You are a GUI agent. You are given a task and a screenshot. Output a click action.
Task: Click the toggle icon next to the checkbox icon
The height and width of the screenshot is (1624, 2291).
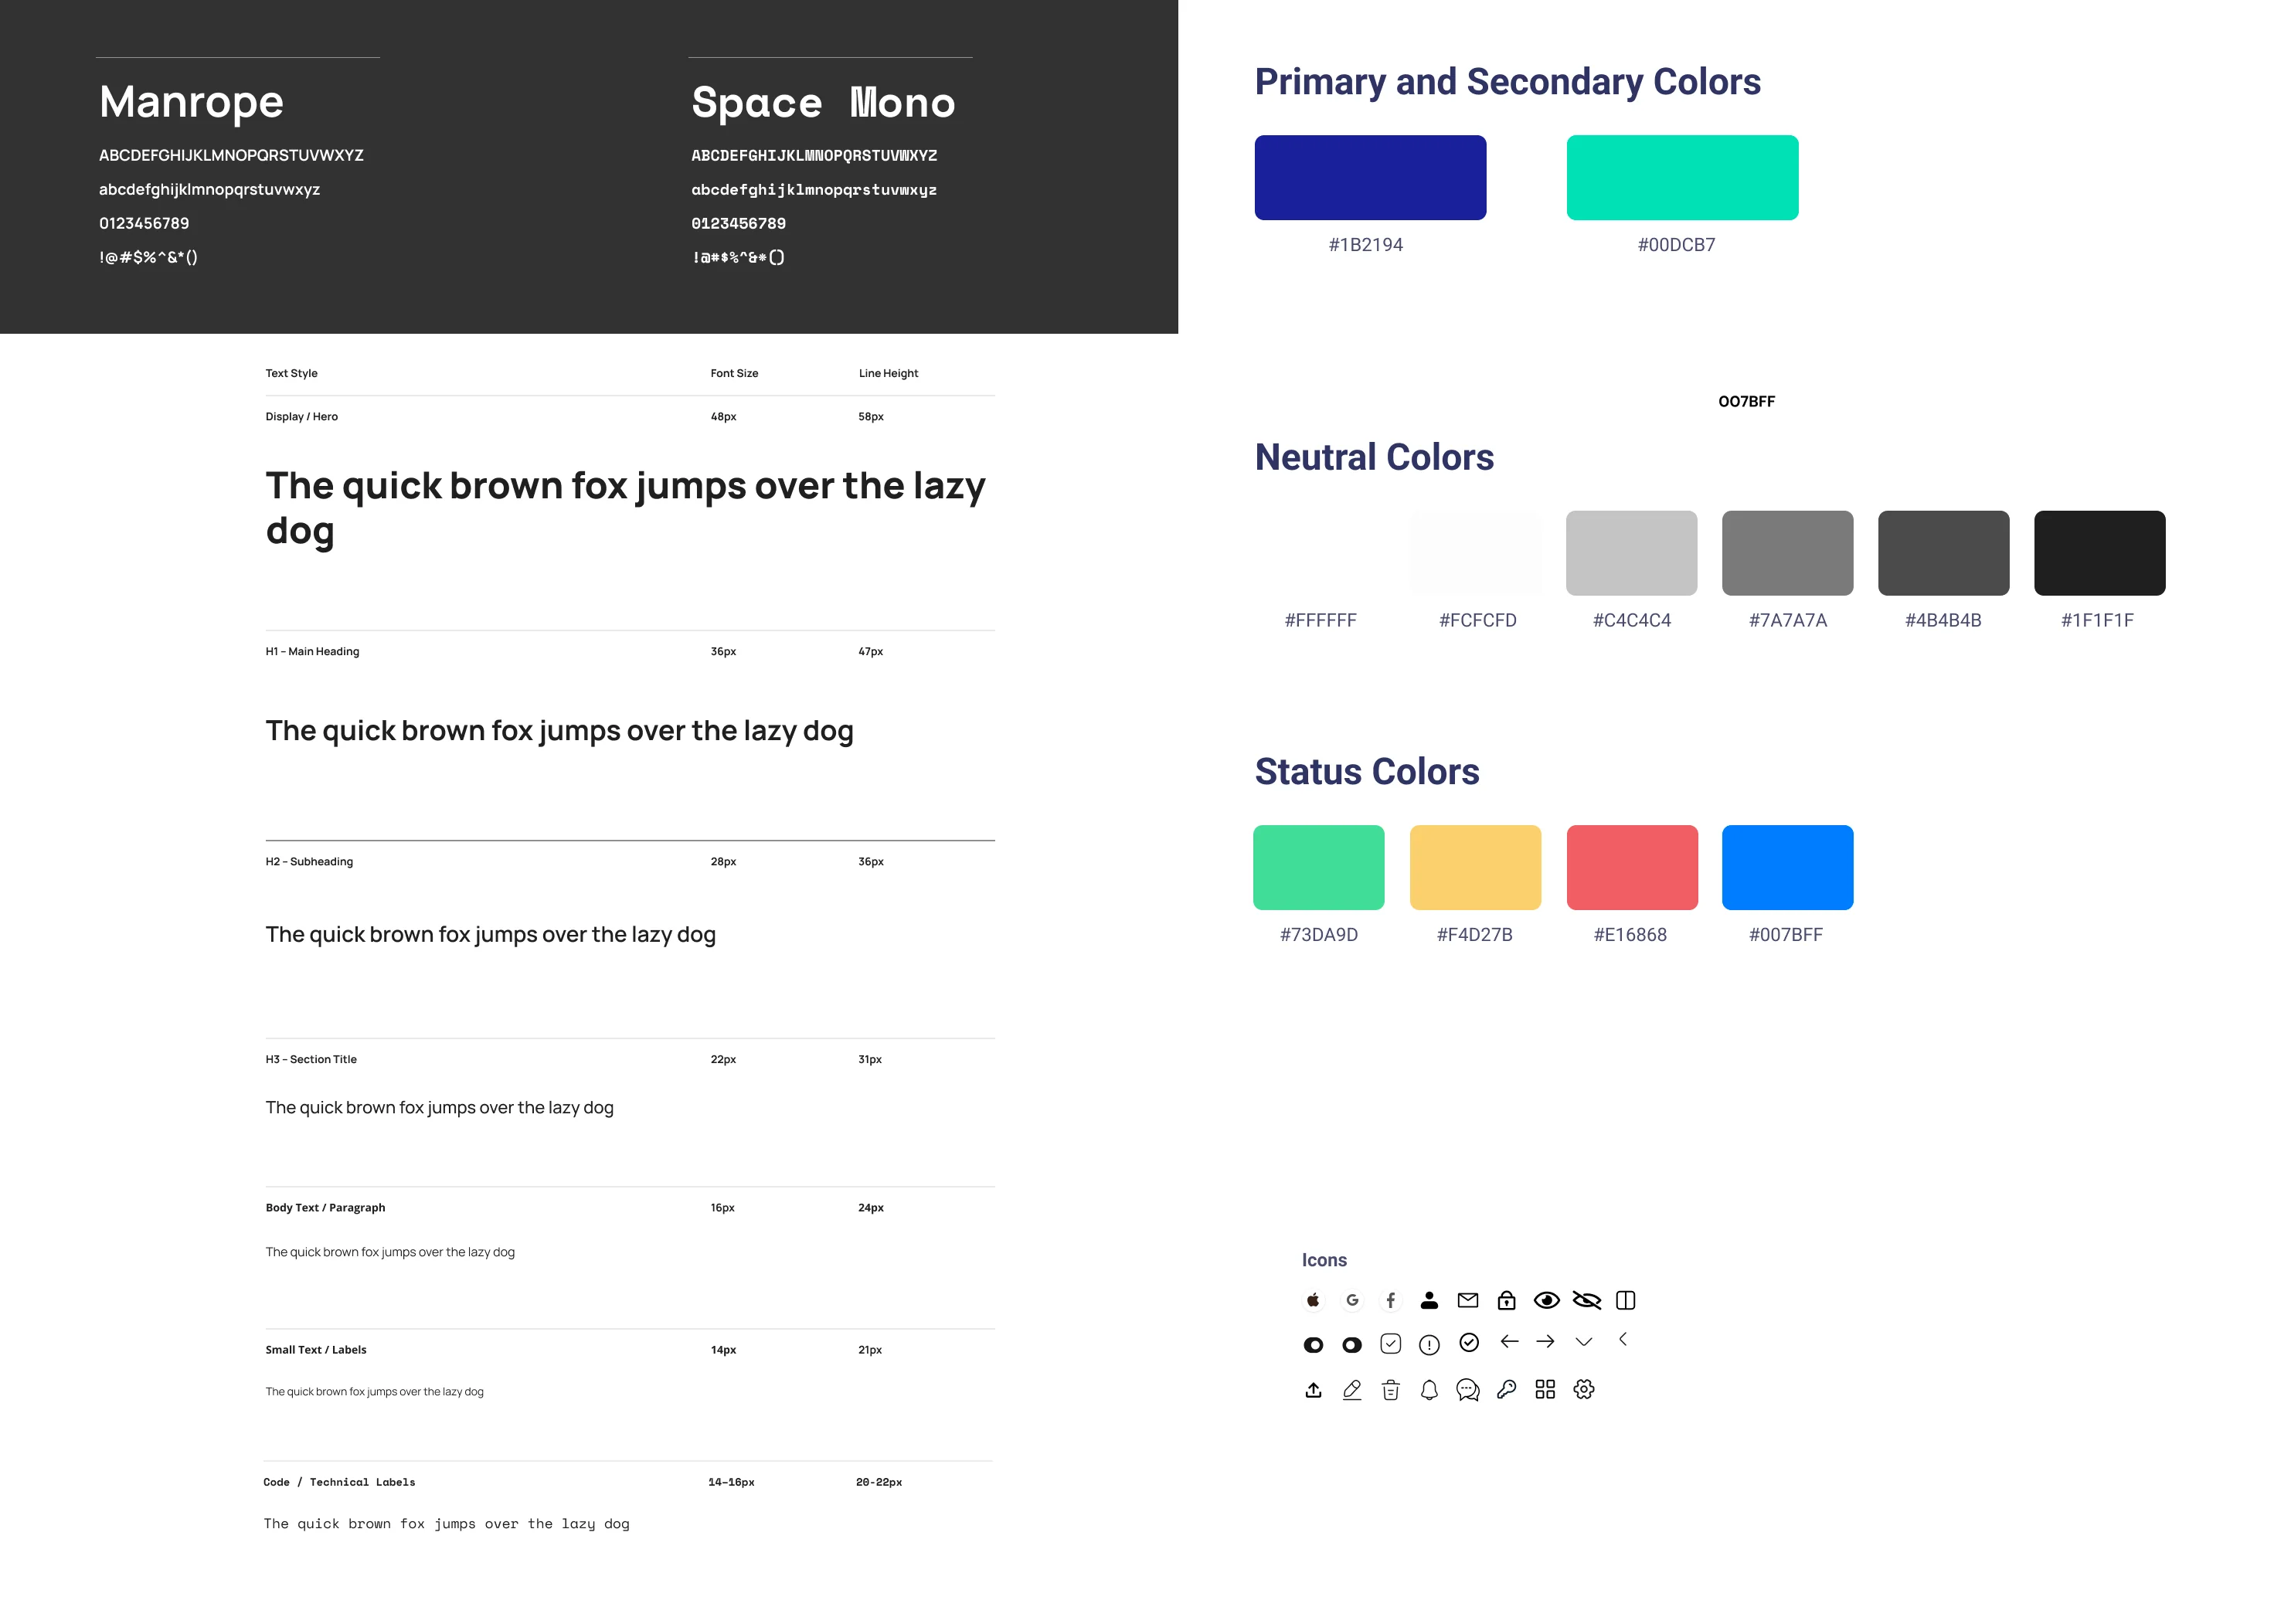click(x=1352, y=1345)
